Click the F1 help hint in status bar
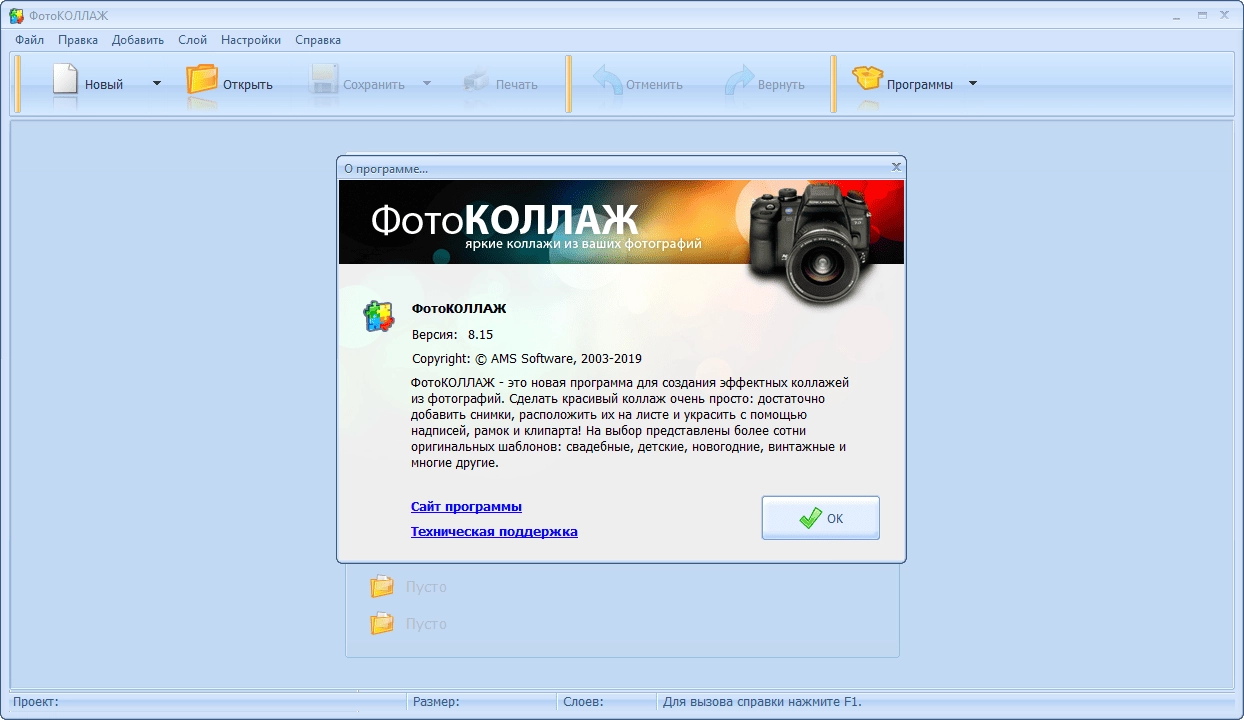 click(x=762, y=702)
